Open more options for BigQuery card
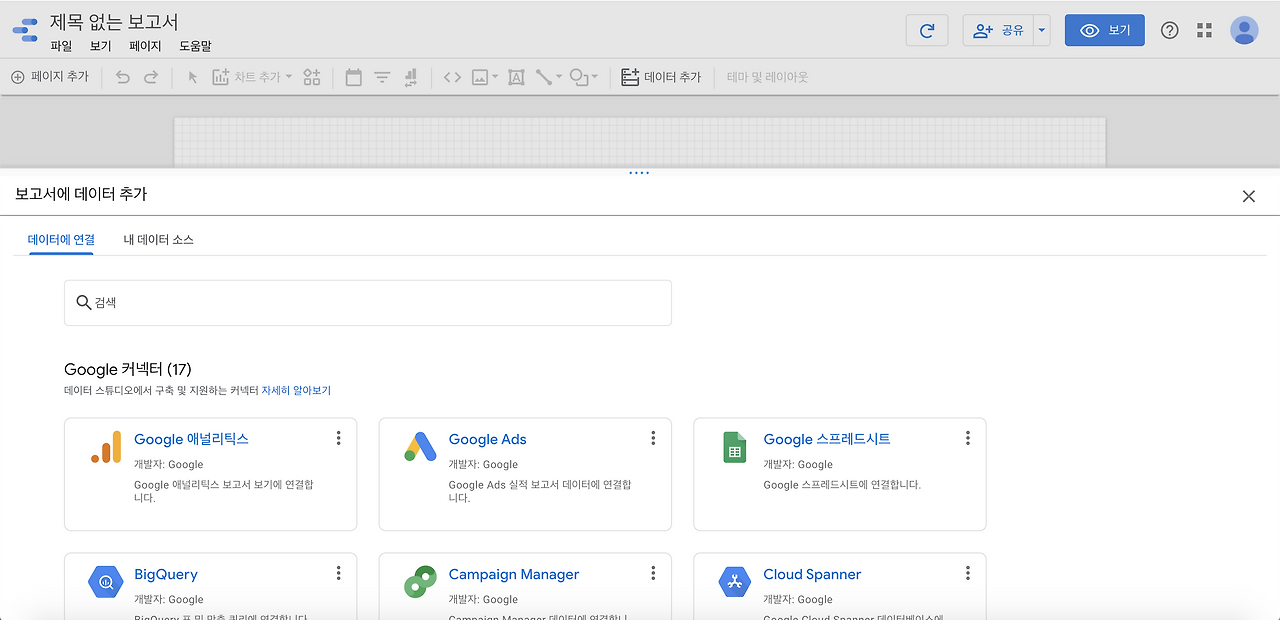 pyautogui.click(x=339, y=573)
